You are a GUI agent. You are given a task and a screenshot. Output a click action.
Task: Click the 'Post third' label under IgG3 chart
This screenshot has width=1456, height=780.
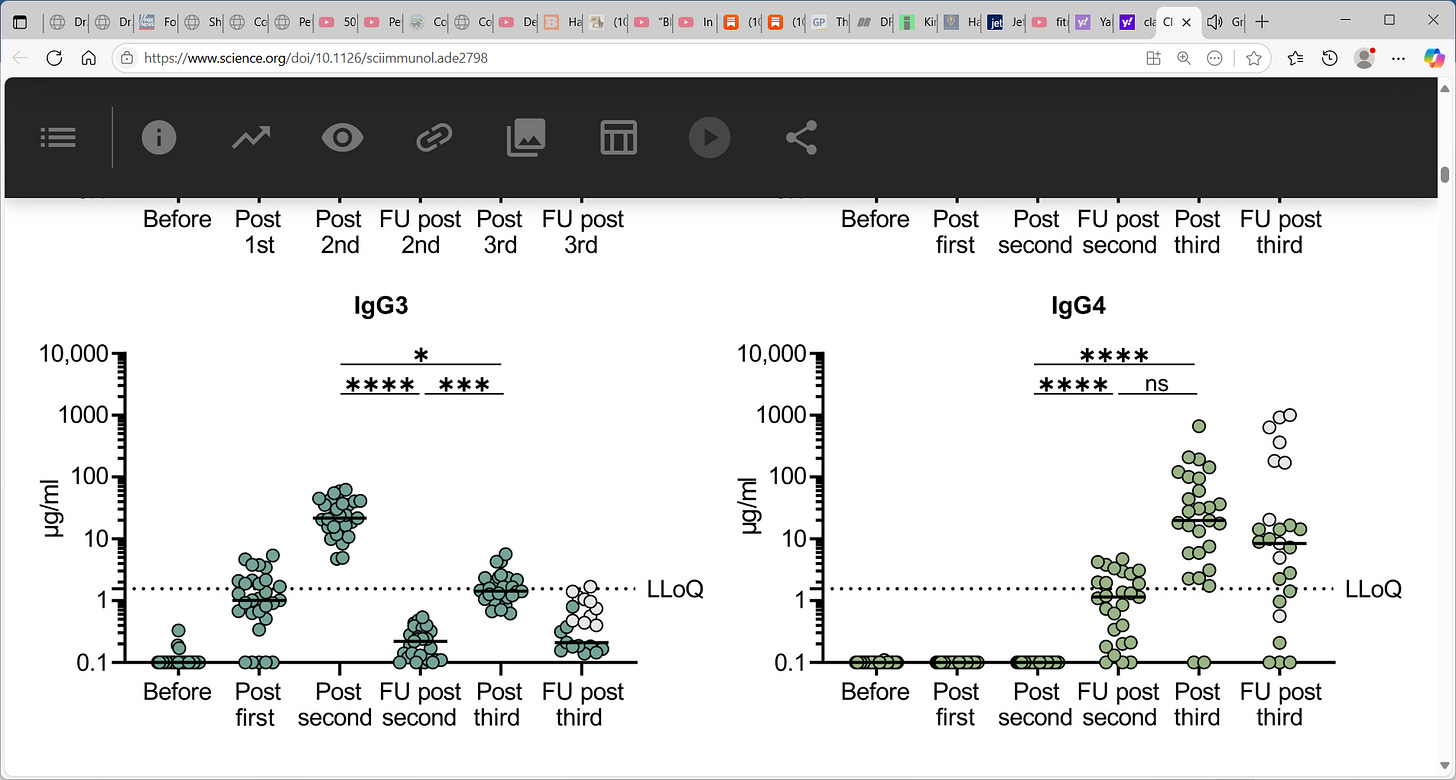(x=499, y=704)
